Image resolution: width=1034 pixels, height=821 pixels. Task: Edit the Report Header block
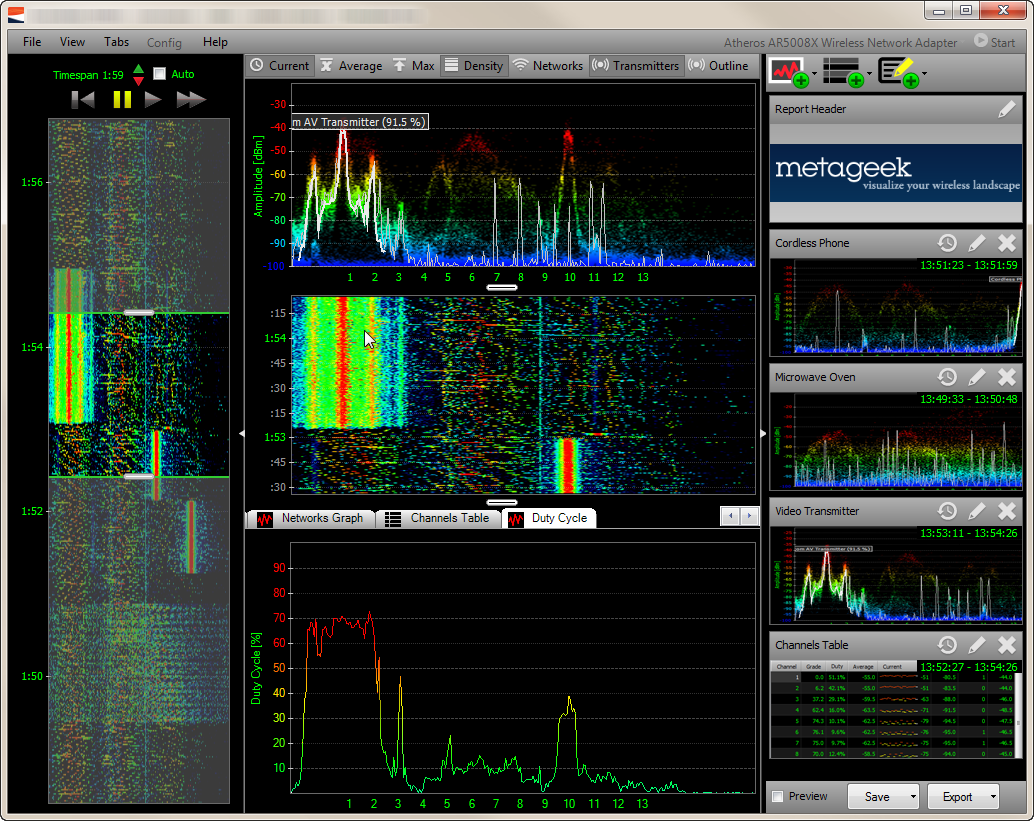1006,110
